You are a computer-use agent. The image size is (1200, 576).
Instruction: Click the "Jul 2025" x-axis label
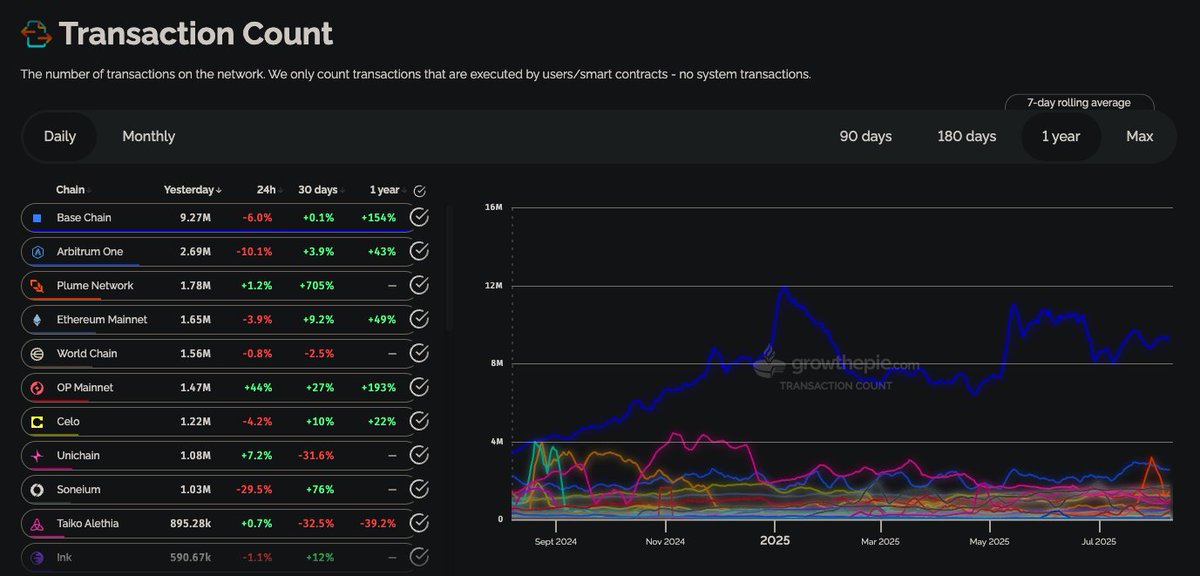[x=1099, y=542]
